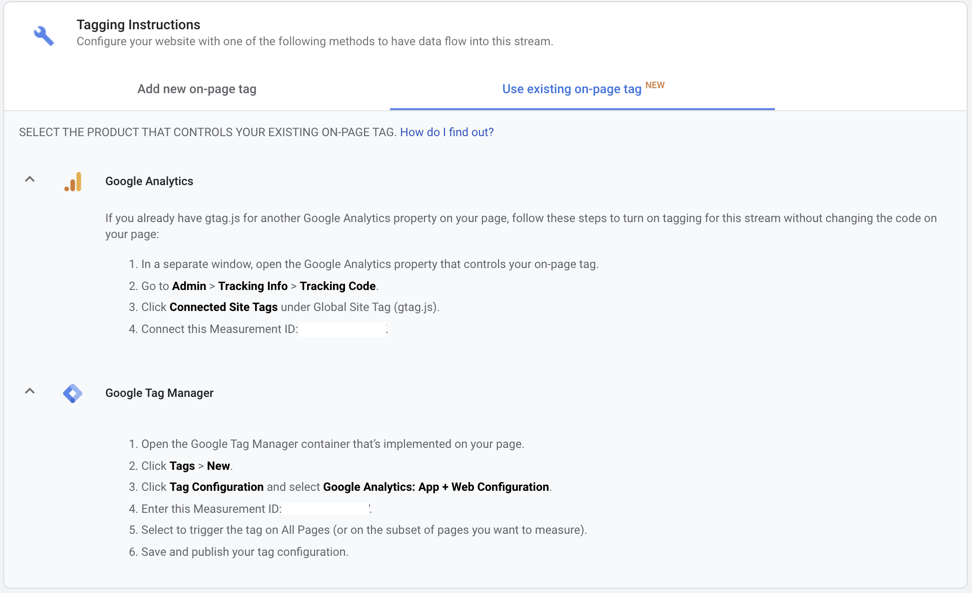Click the bold Tracking Code text
This screenshot has height=593, width=972.
pyautogui.click(x=338, y=286)
